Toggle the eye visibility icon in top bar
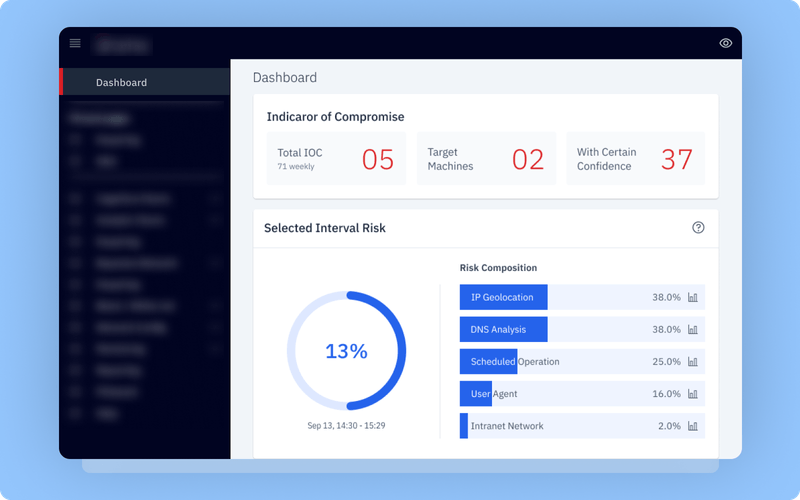800x500 pixels. (x=725, y=43)
